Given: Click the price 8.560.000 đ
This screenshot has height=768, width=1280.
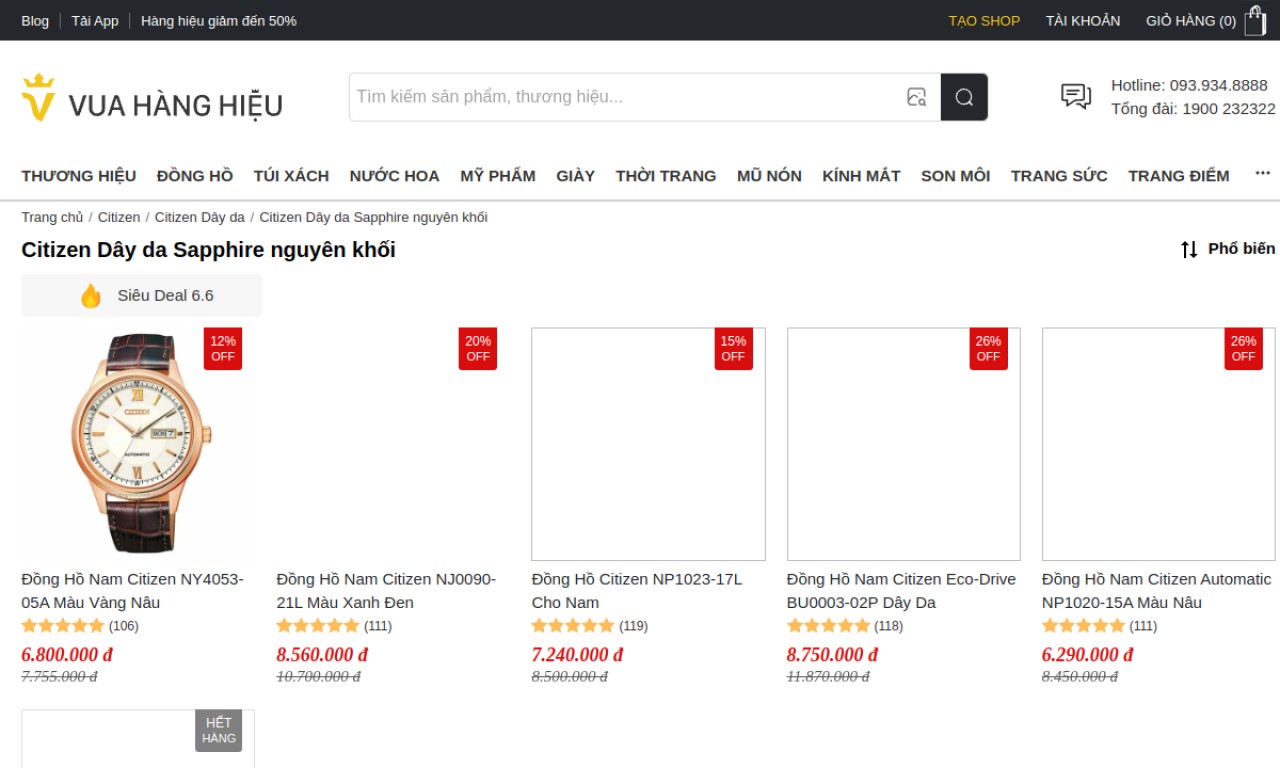Looking at the screenshot, I should (x=322, y=655).
